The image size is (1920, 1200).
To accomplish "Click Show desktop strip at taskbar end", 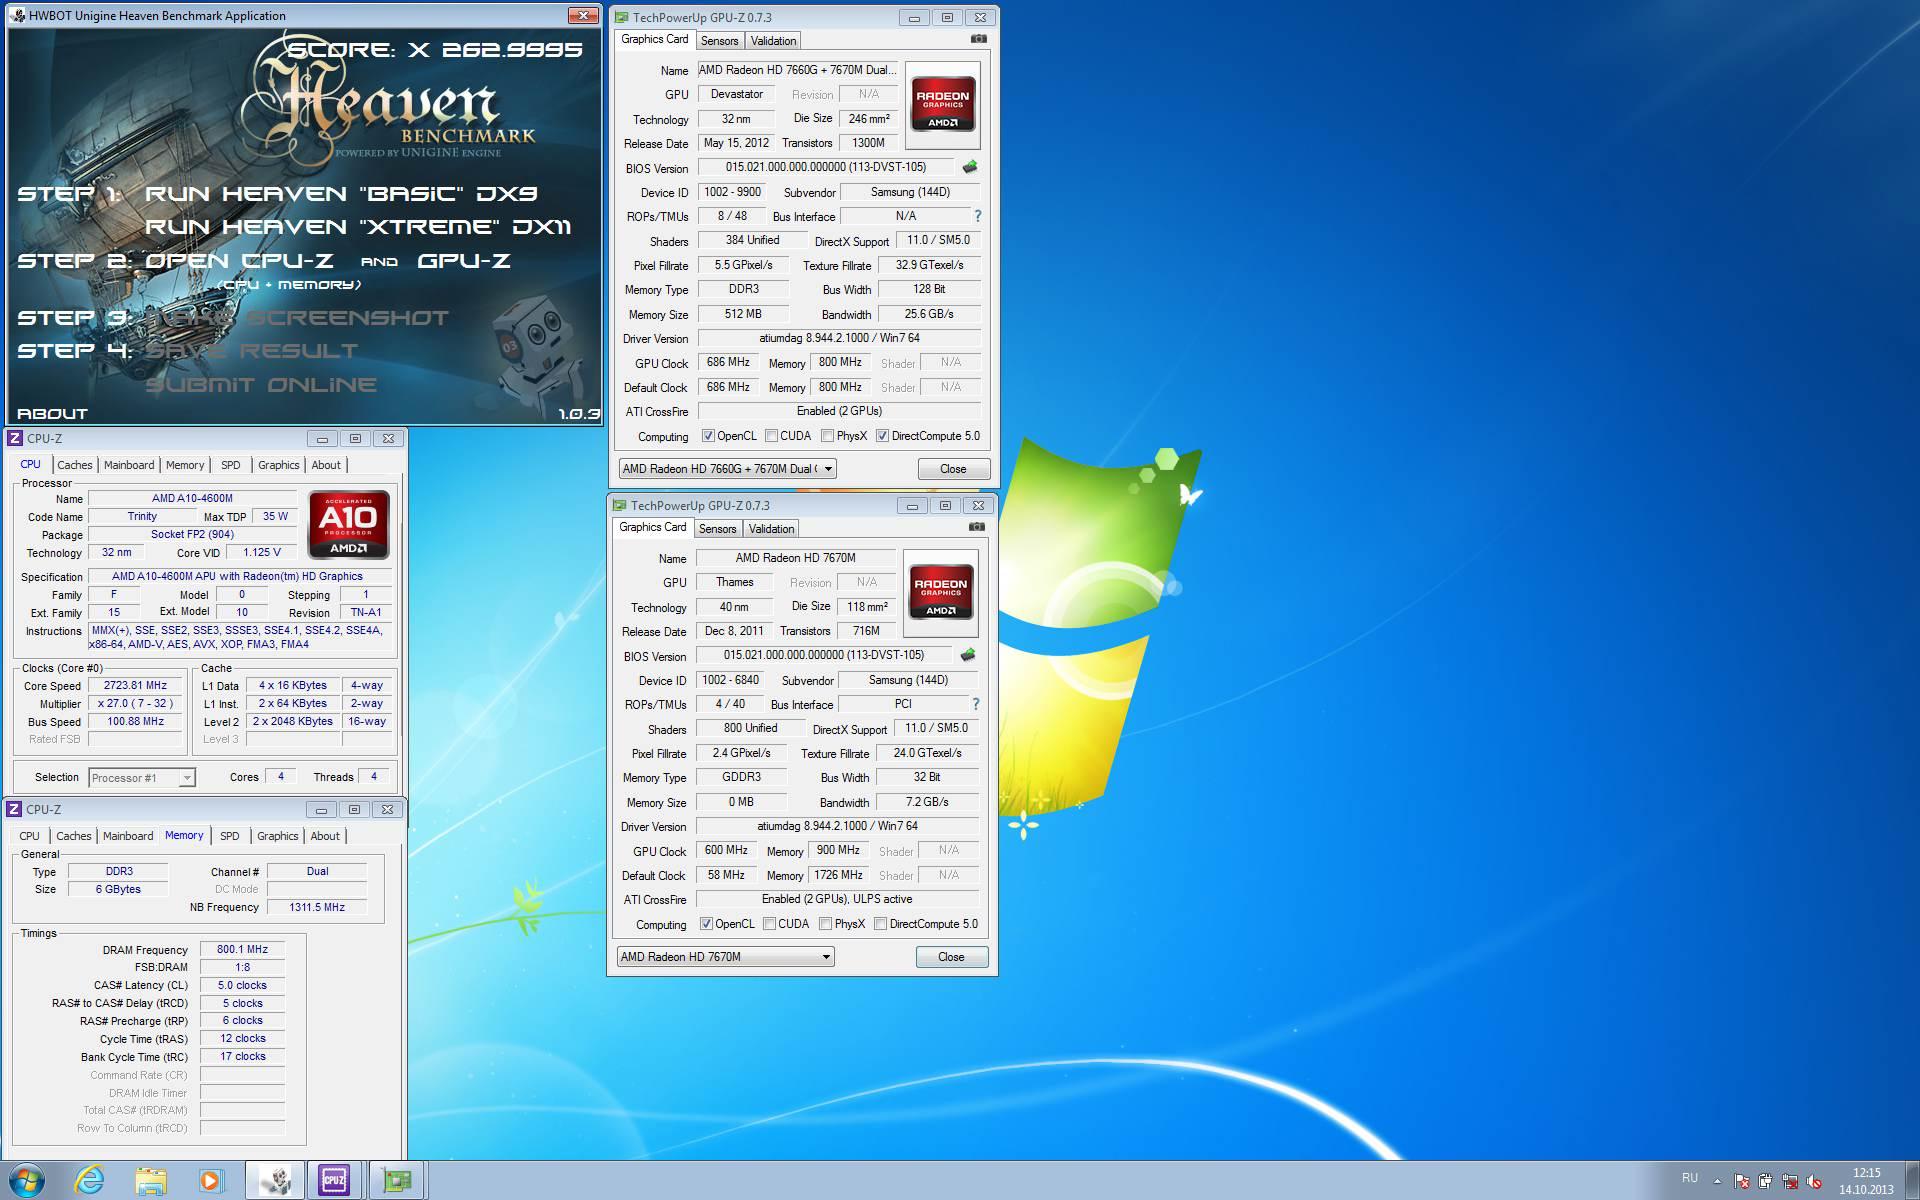I will click(x=1912, y=1181).
